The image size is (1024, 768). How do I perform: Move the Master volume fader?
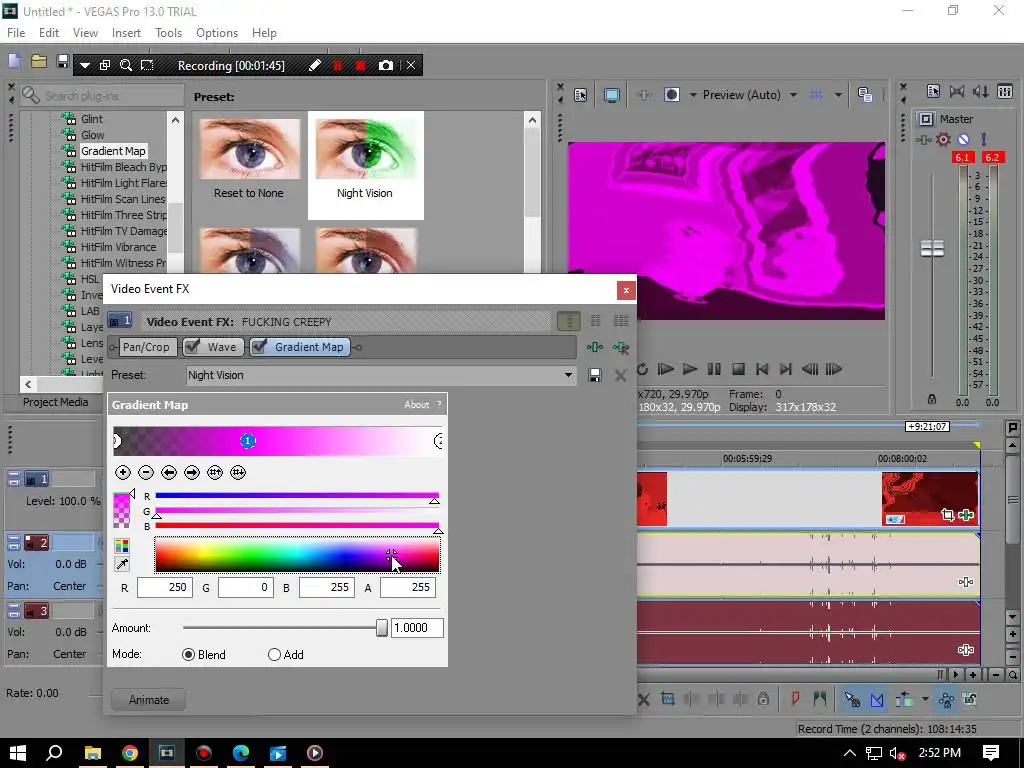point(932,248)
